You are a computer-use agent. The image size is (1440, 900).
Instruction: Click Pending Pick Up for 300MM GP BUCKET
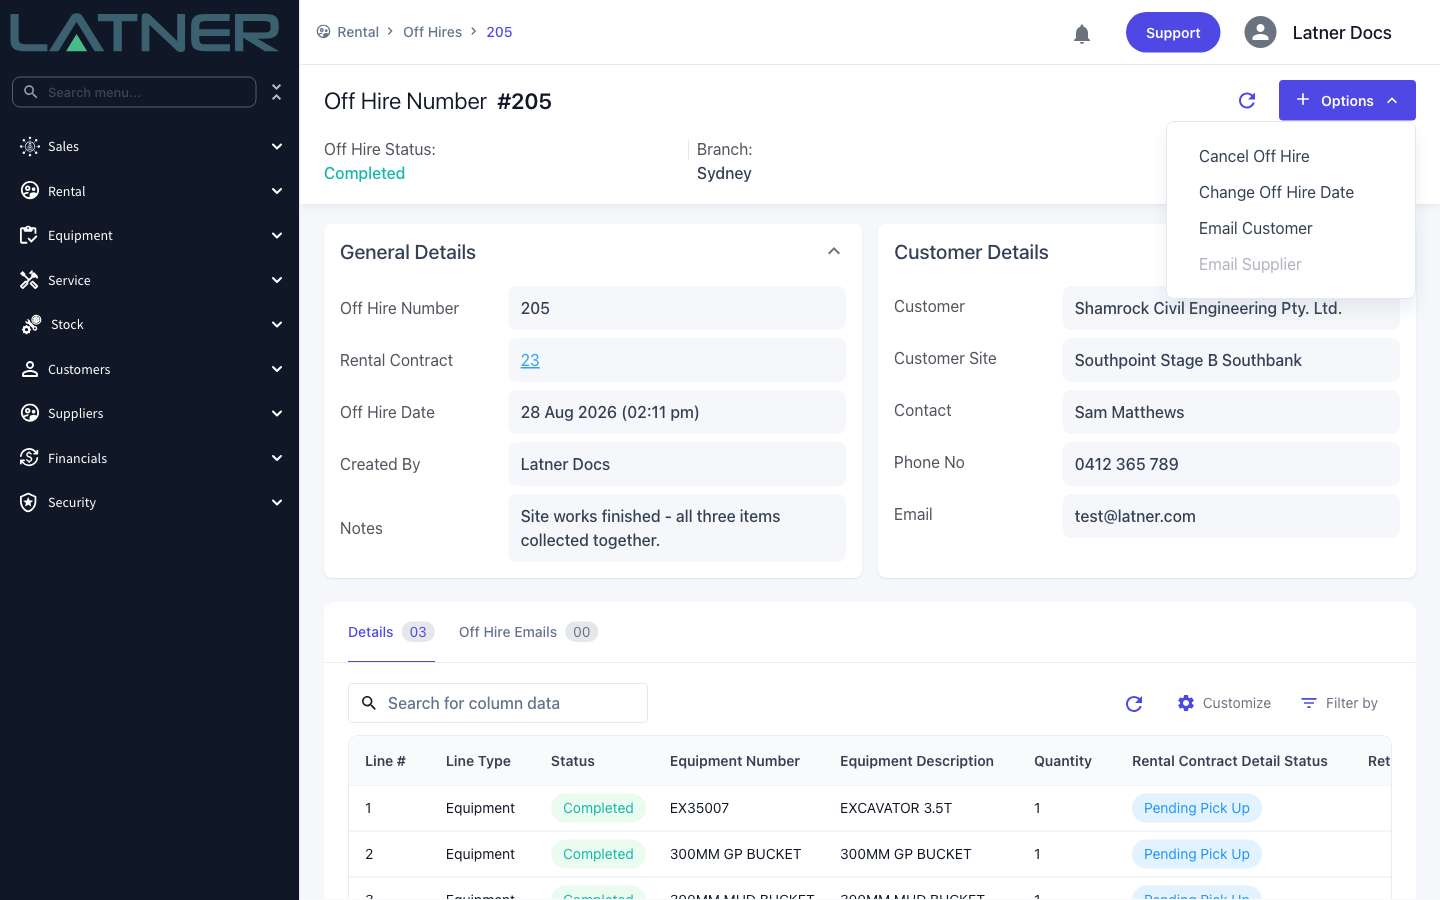tap(1197, 854)
